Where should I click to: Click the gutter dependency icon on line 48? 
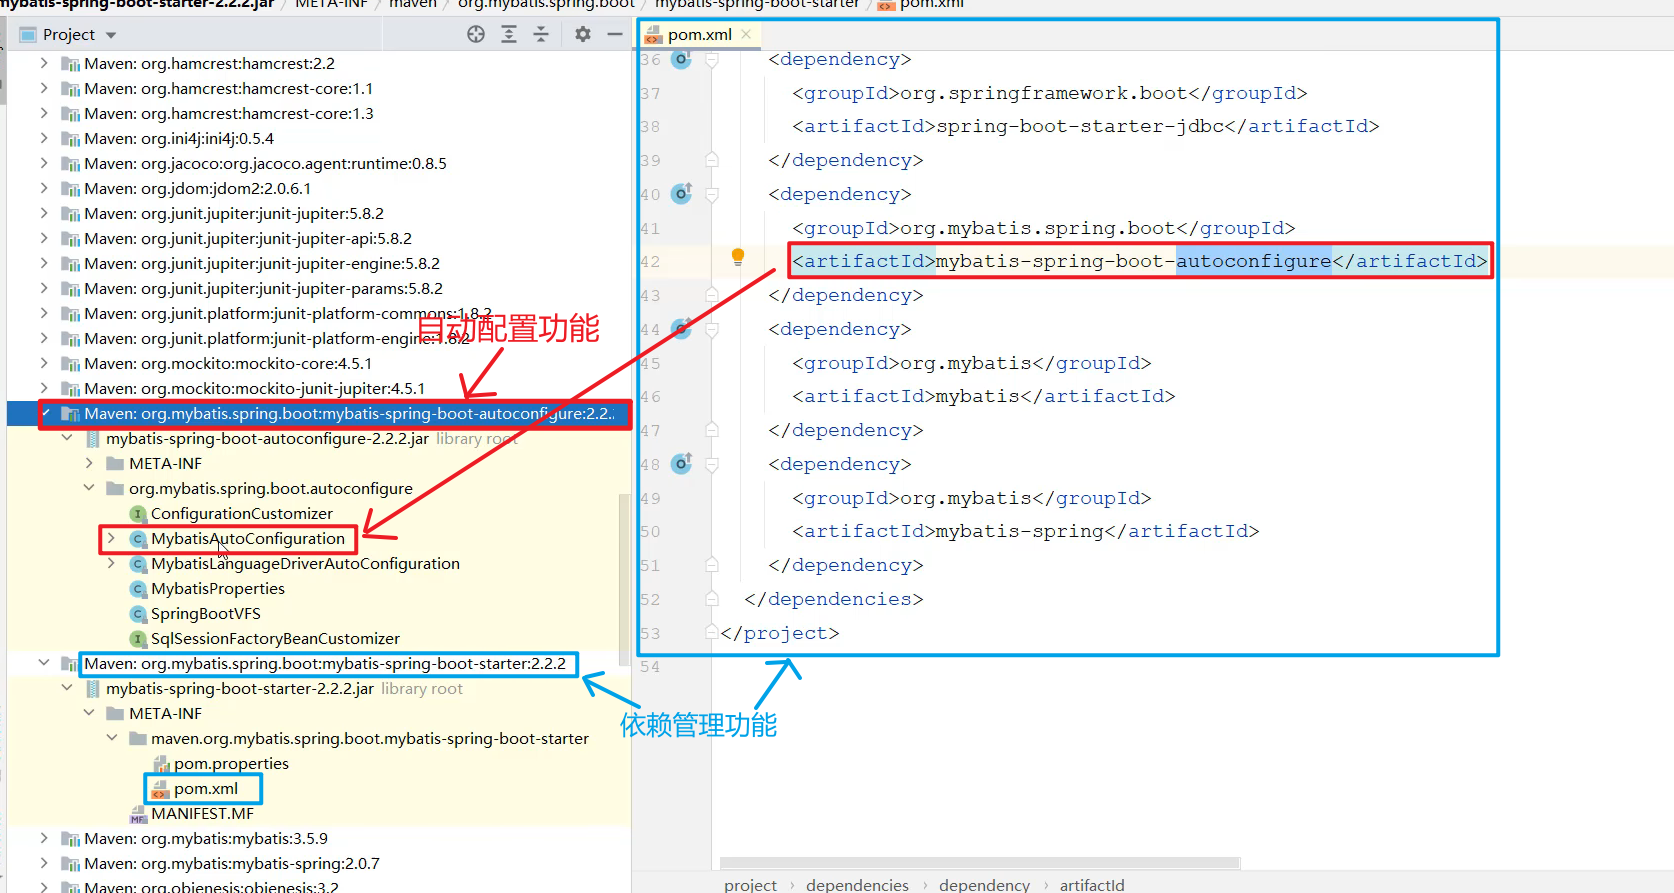pos(682,464)
